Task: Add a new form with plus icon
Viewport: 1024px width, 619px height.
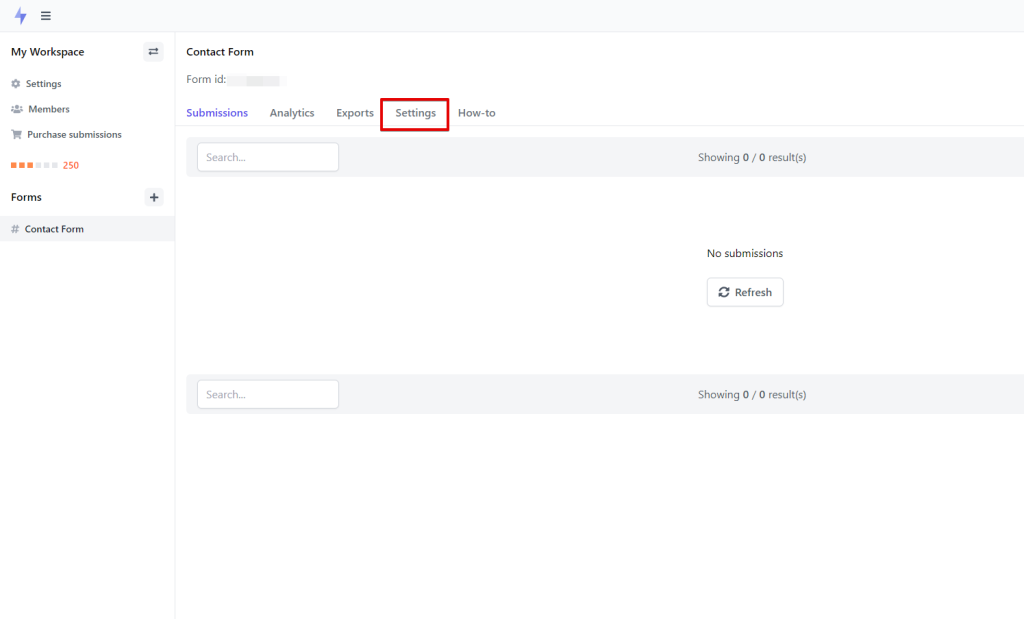Action: pos(154,197)
